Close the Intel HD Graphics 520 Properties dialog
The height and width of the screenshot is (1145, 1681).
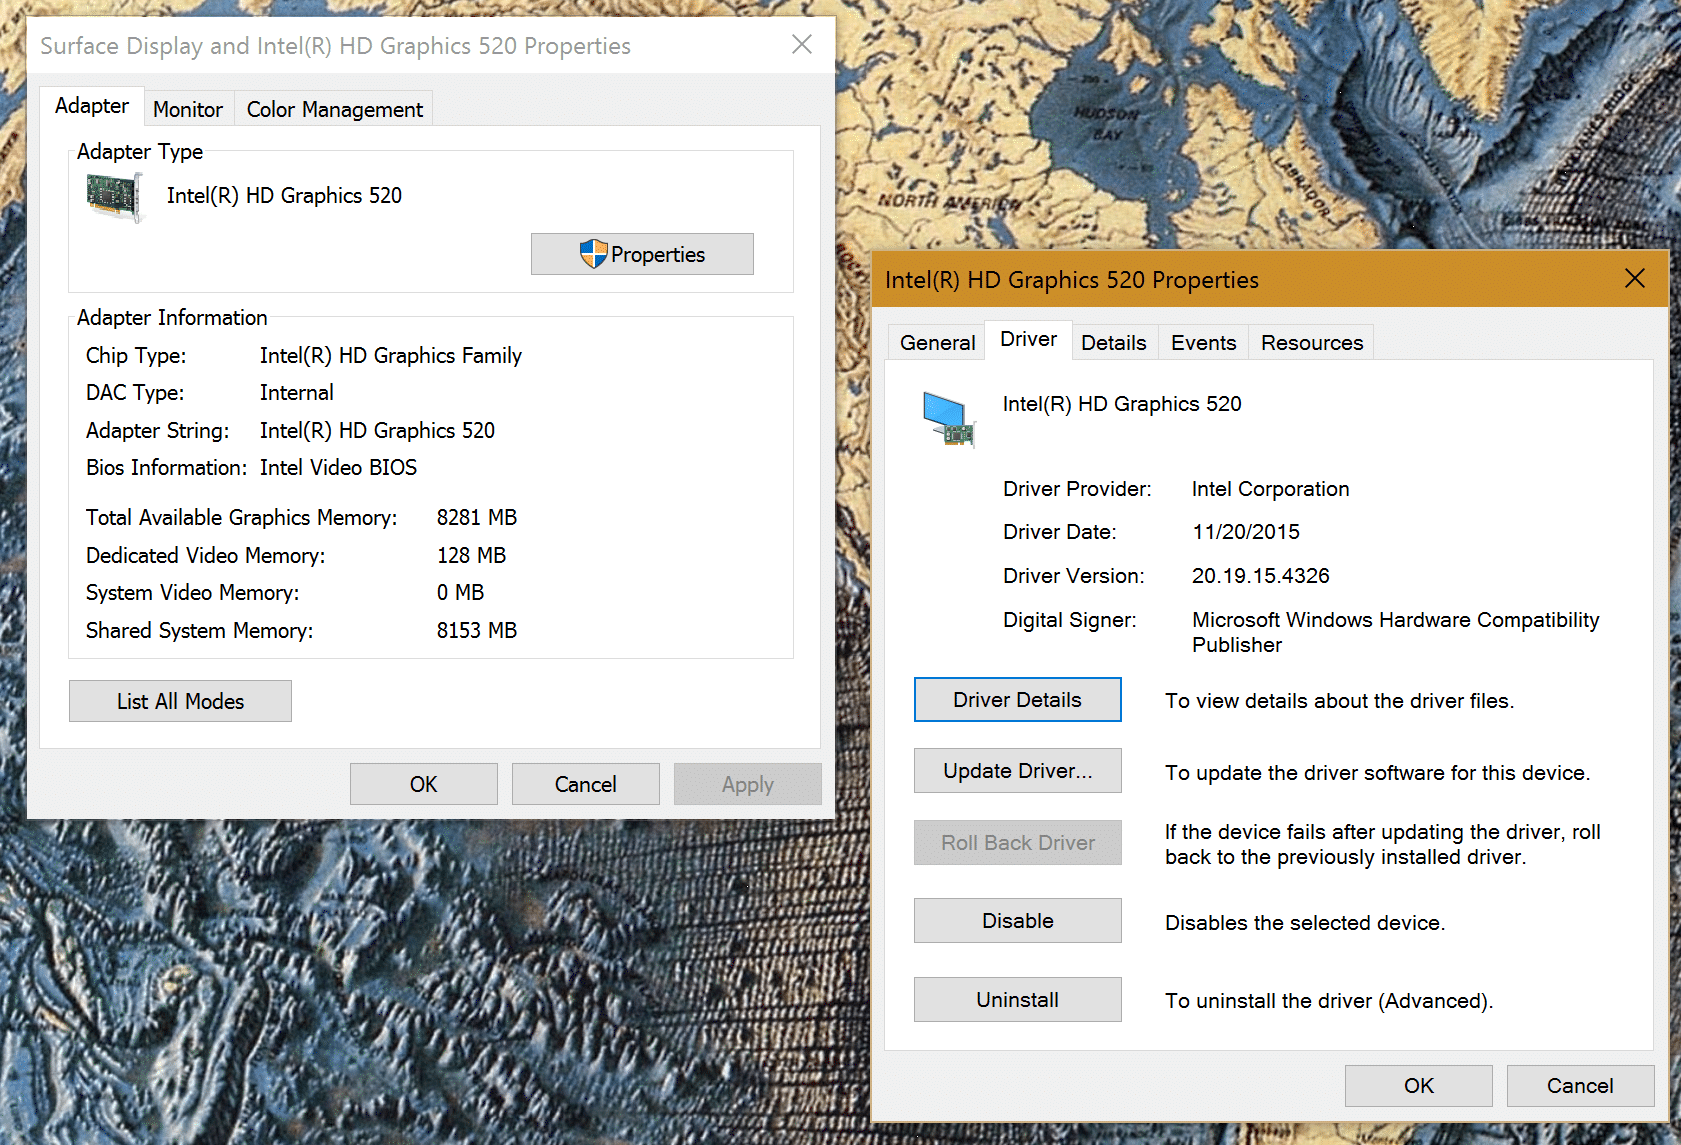1635,278
